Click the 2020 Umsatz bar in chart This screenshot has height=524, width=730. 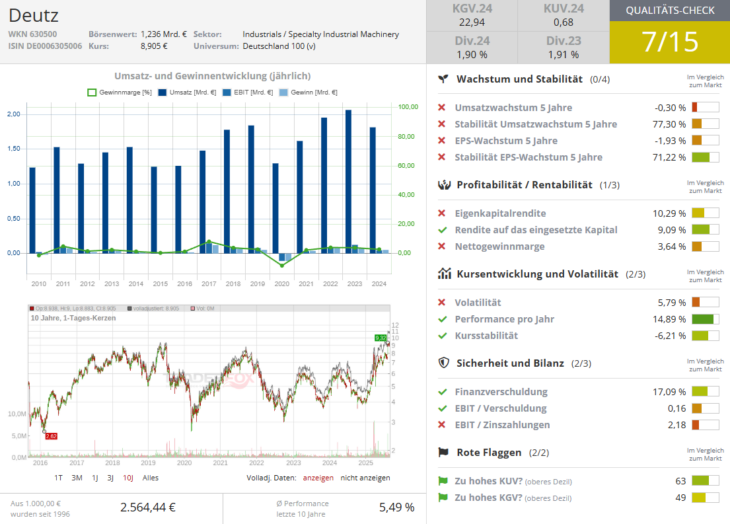pos(275,208)
